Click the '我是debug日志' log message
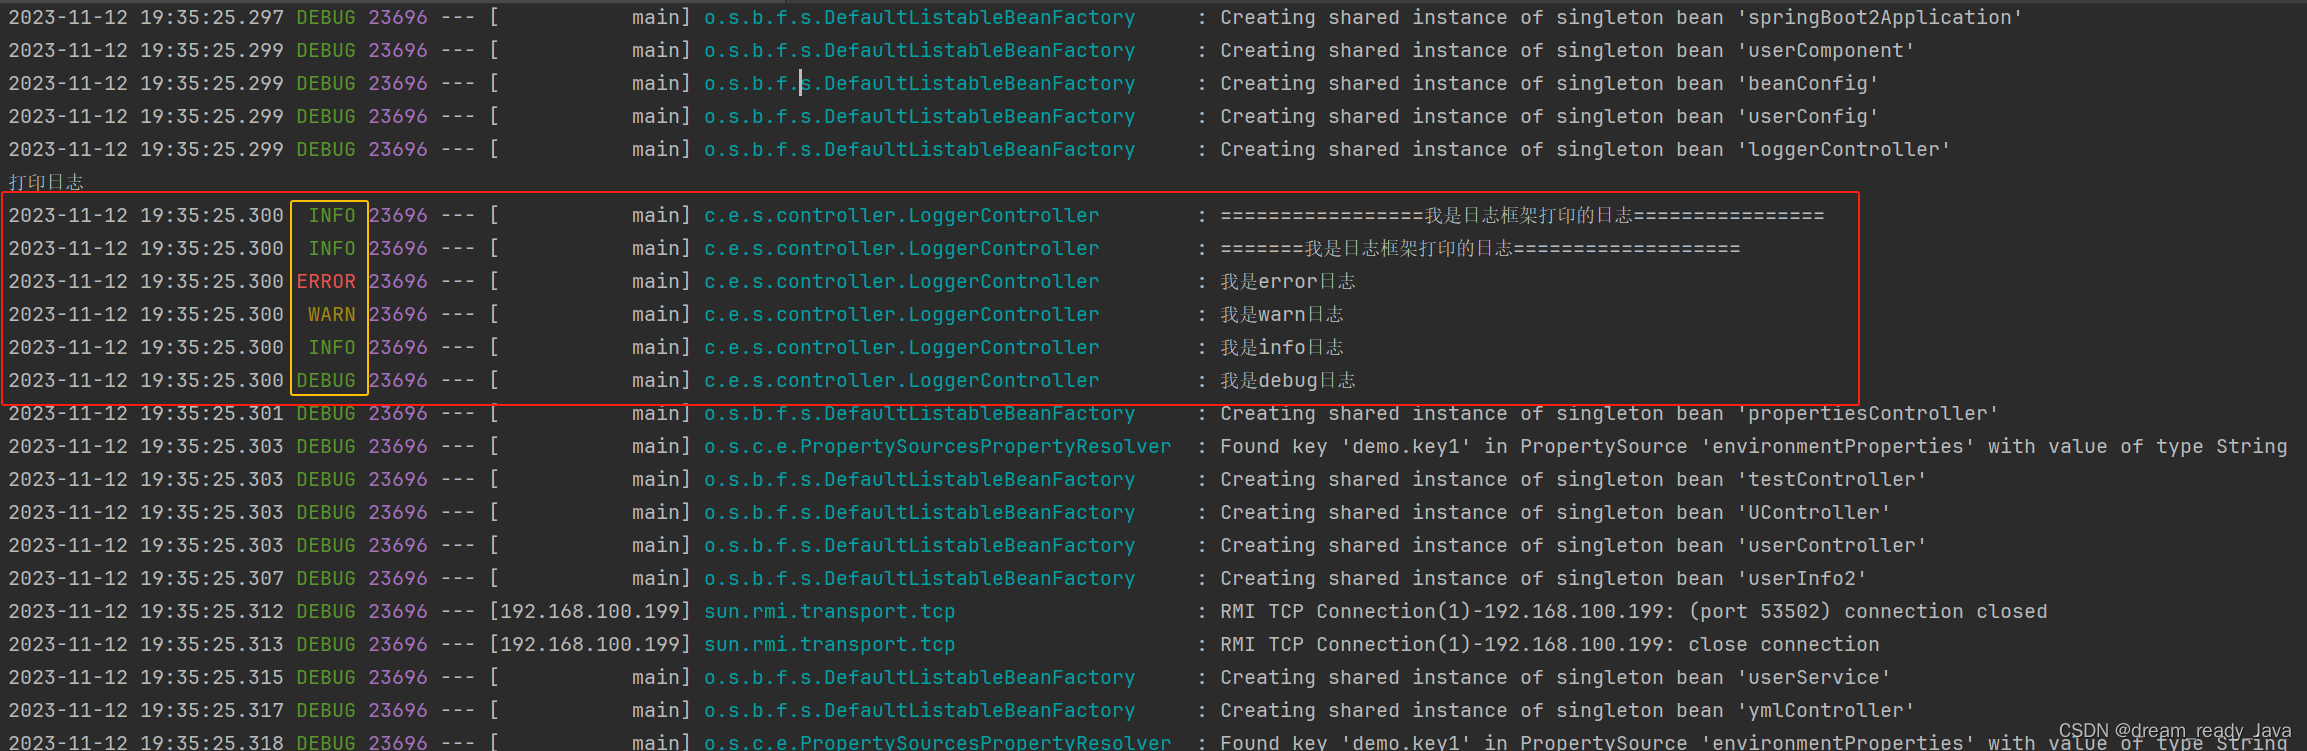2307x751 pixels. 1288,380
